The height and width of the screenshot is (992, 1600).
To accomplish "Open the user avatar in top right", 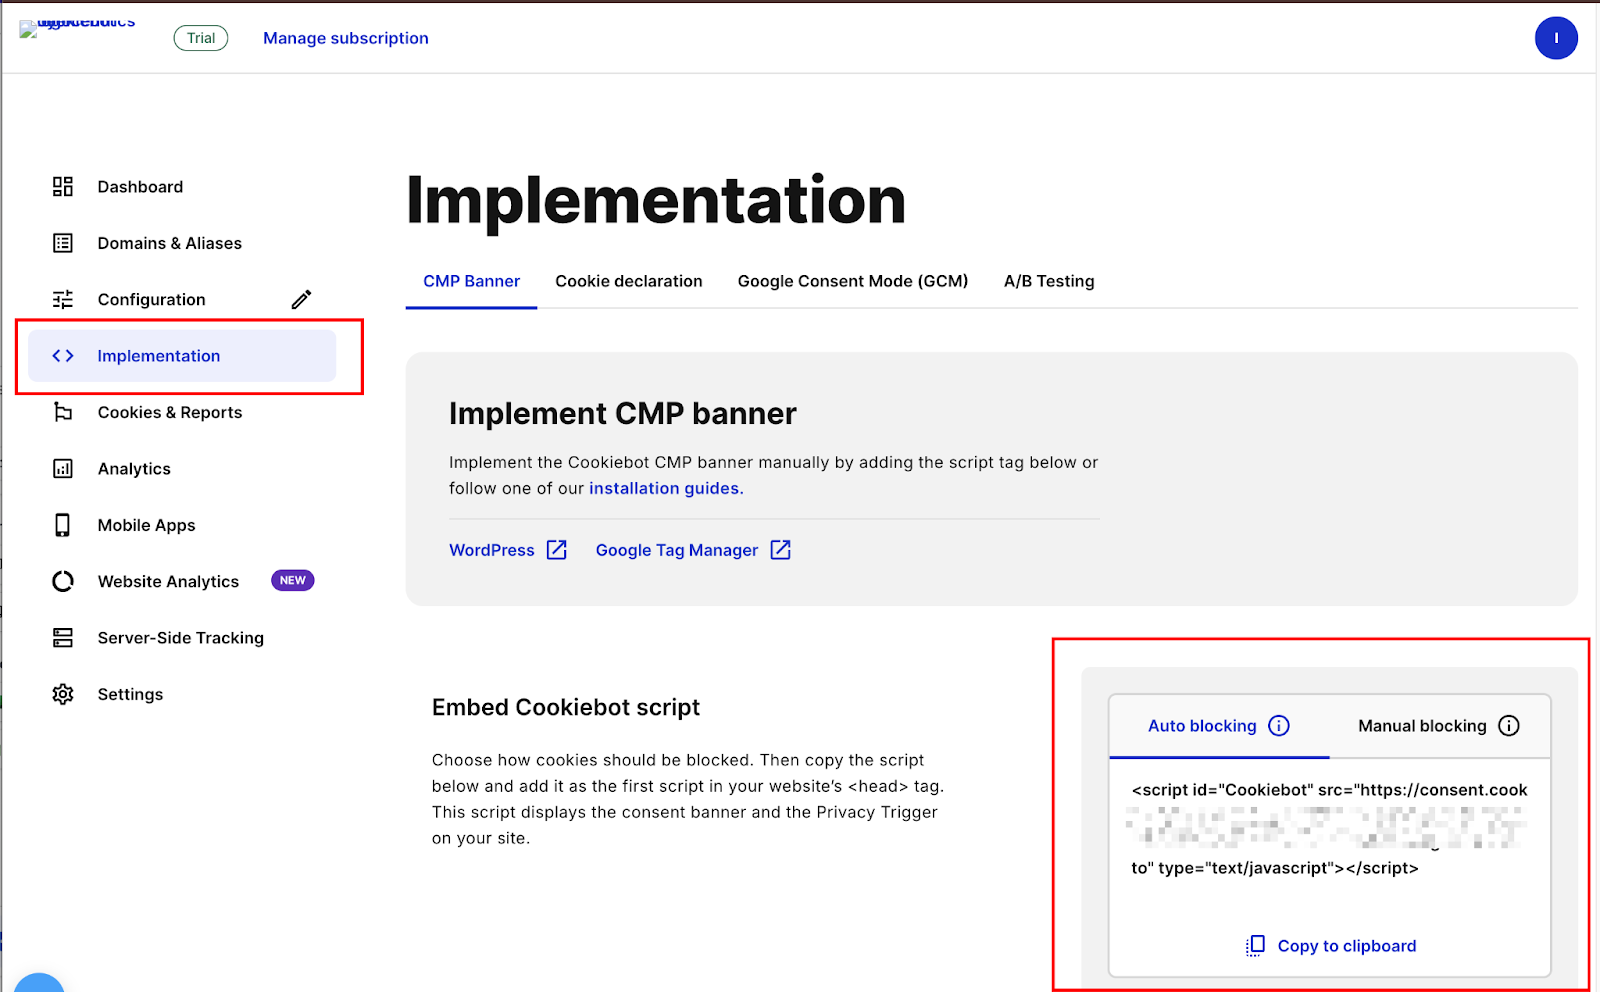I will pos(1556,38).
